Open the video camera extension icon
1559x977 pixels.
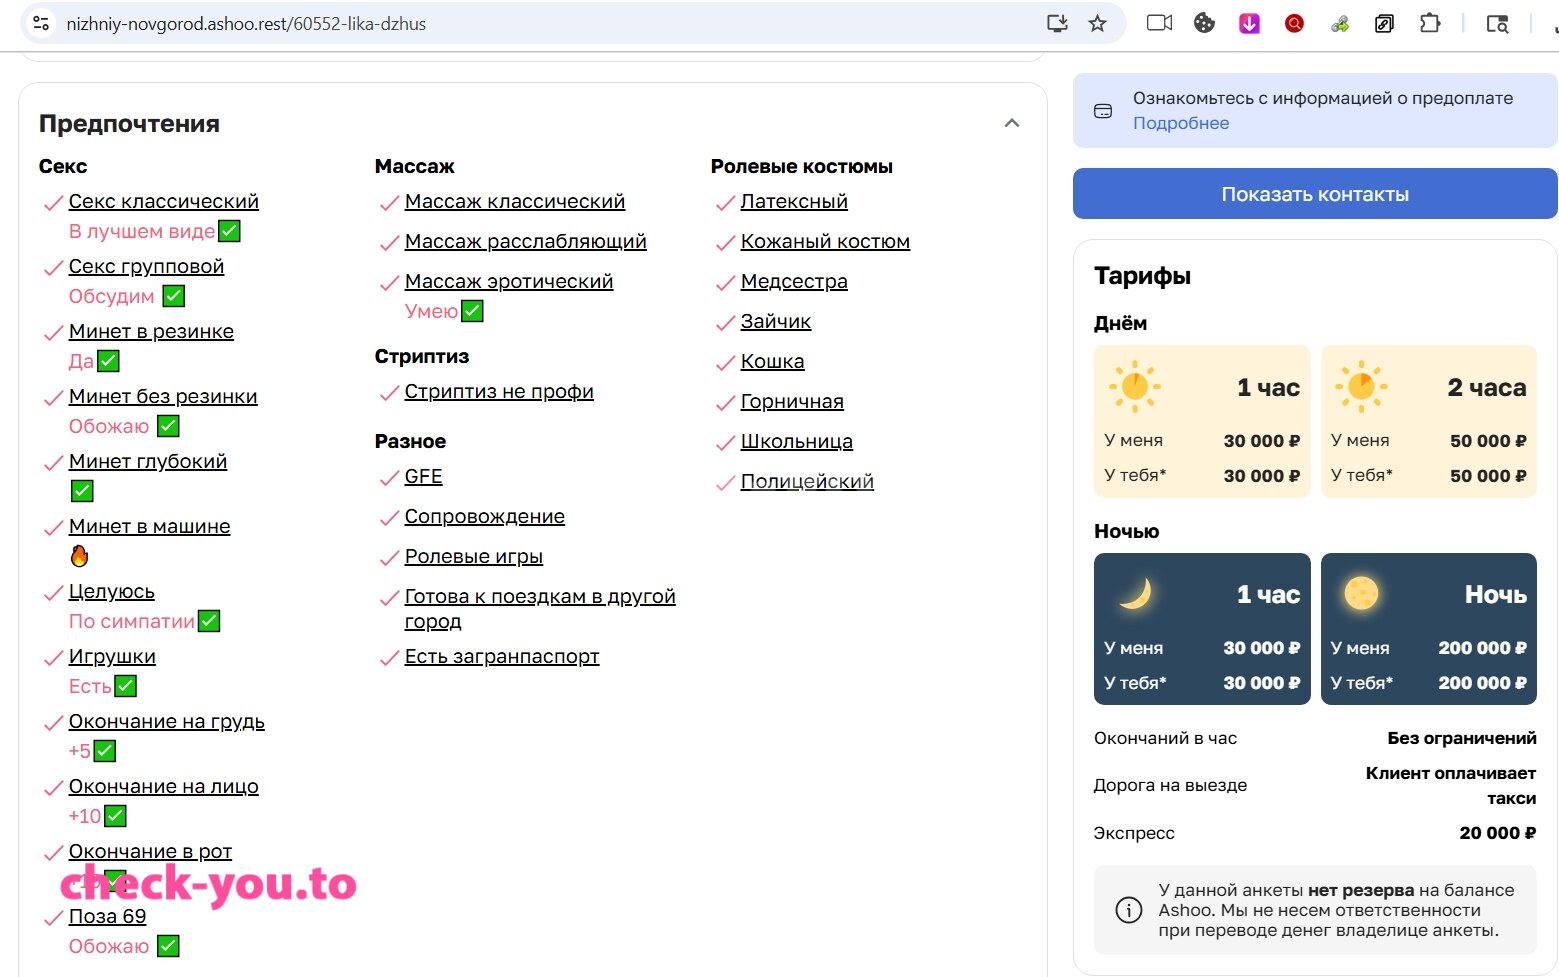pyautogui.click(x=1159, y=23)
